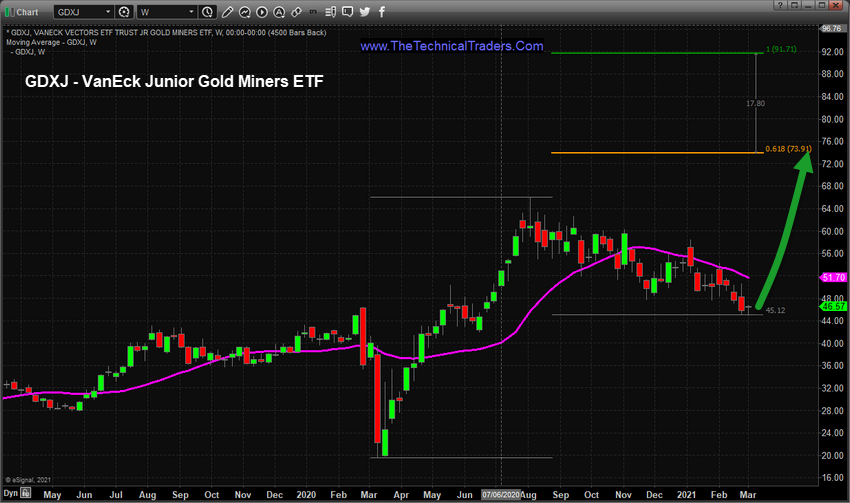
Task: Open the help question mark button
Action: [x=780, y=5]
